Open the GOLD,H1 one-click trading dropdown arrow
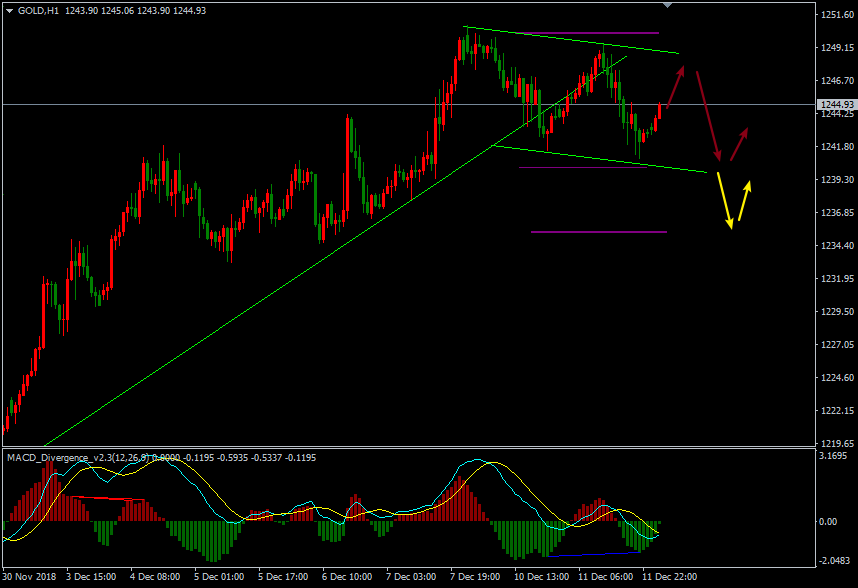 click(9, 10)
